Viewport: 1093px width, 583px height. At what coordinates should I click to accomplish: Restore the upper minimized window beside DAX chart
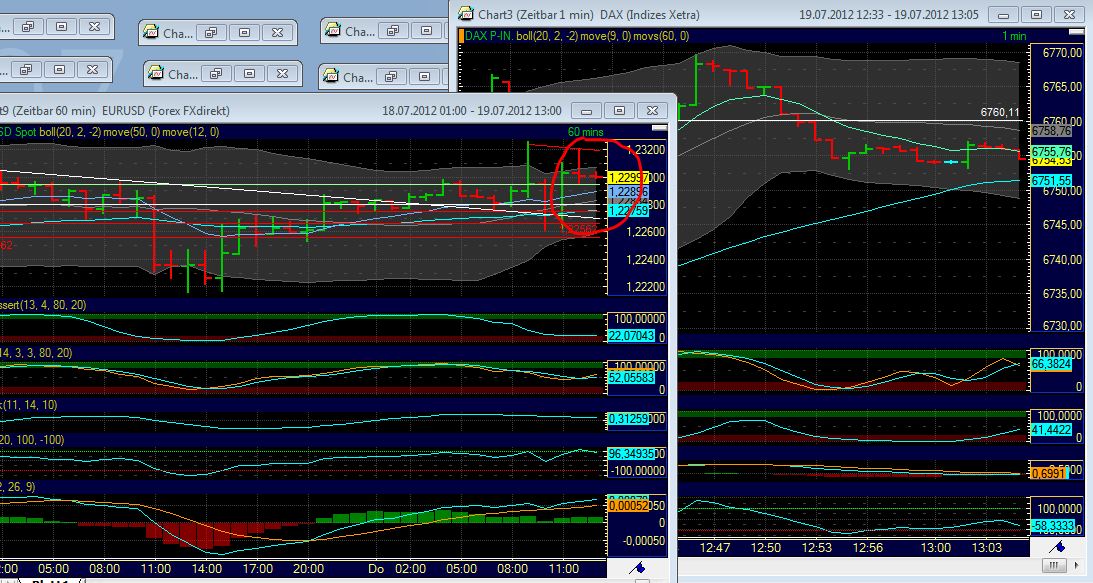click(x=393, y=31)
